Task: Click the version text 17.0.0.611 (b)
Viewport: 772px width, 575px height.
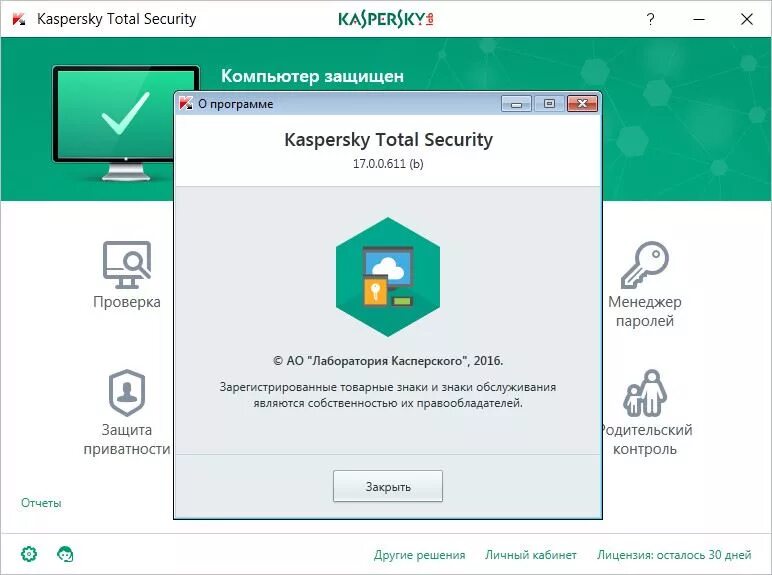Action: tap(388, 163)
